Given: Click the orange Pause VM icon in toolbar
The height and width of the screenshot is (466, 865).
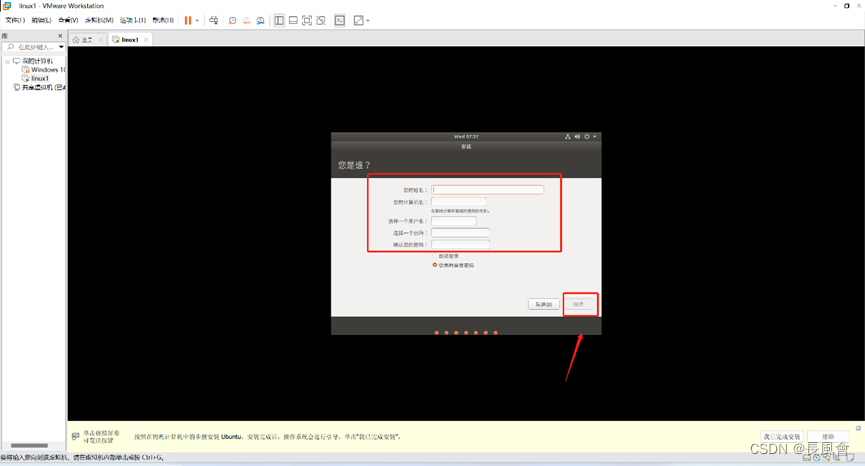Looking at the screenshot, I should tap(188, 20).
